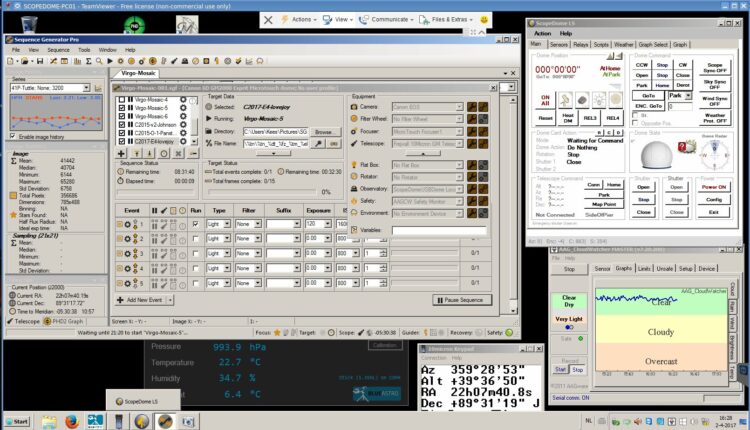
Task: Toggle Run checkbox for event 1
Action: pyautogui.click(x=195, y=224)
